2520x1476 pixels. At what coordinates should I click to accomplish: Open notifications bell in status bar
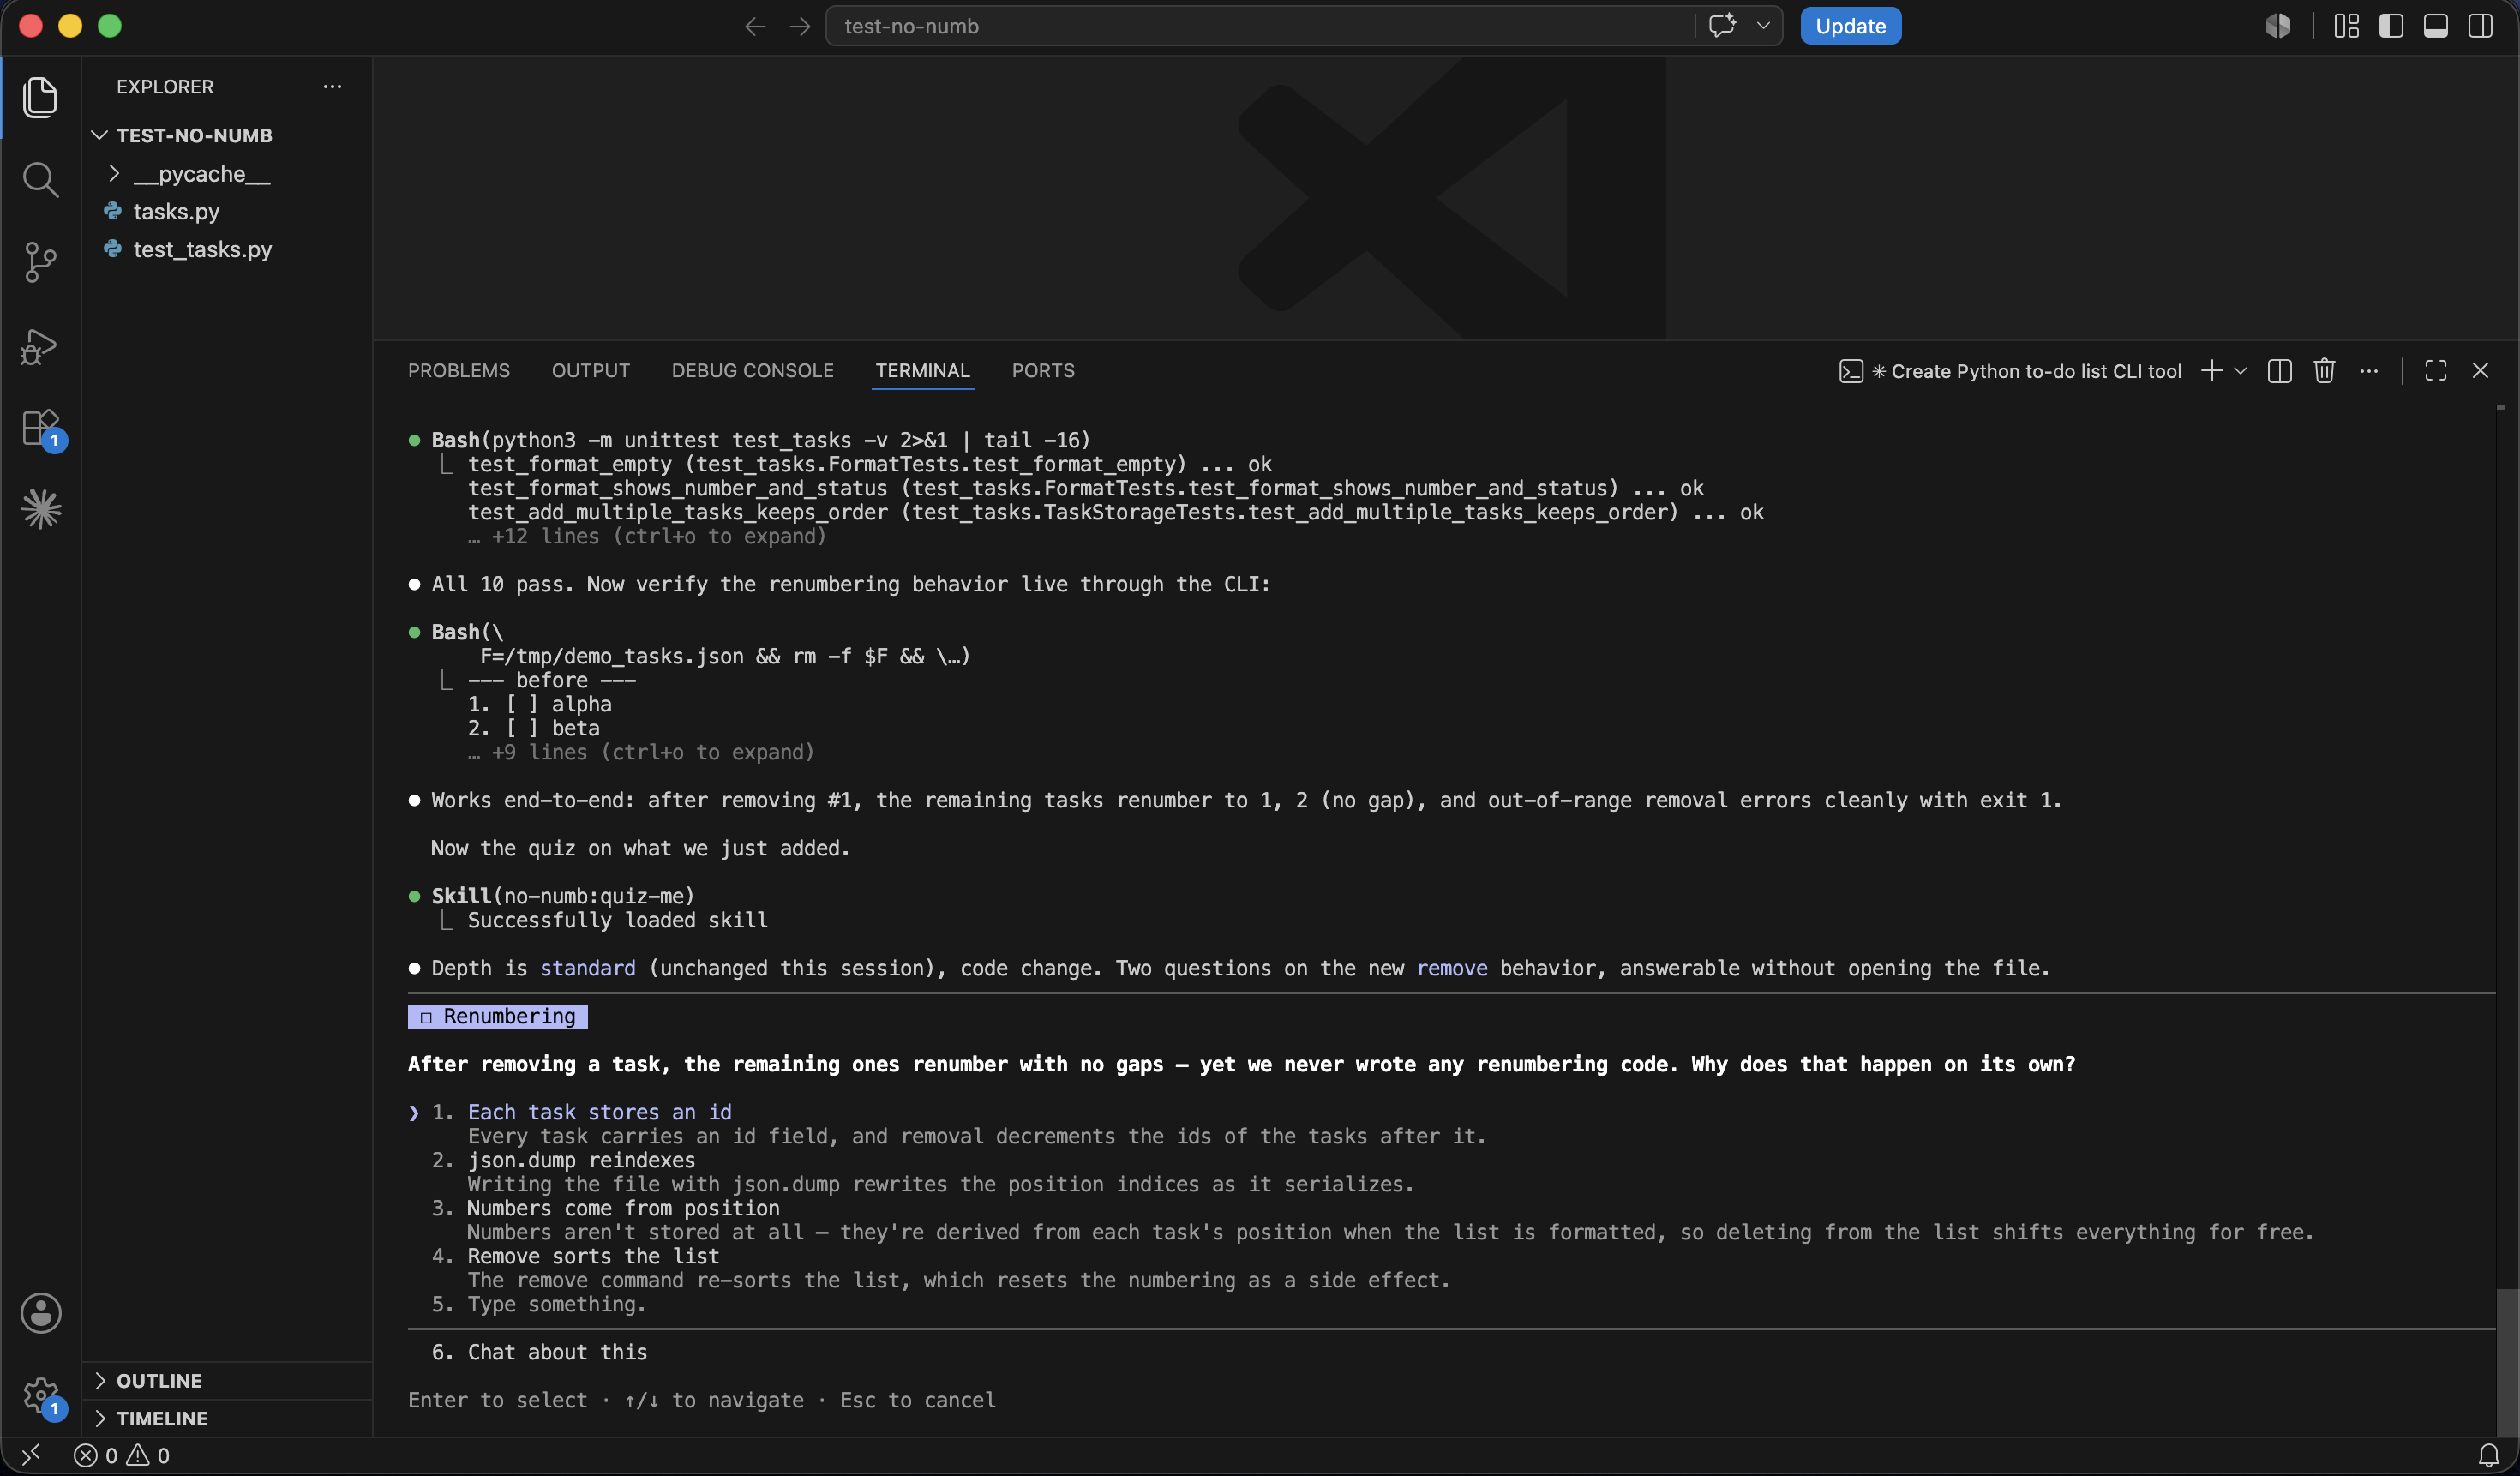(x=2488, y=1455)
